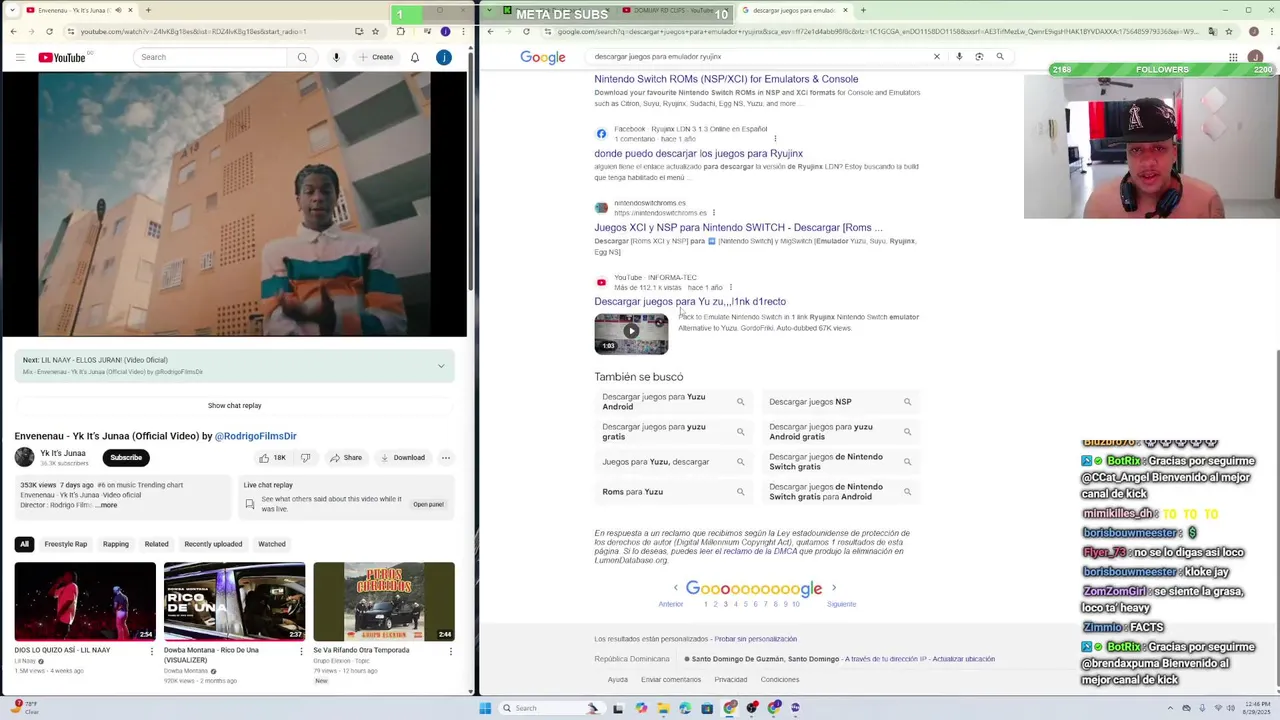The height and width of the screenshot is (720, 1280).
Task: Open options for the Facebook Ryujinx result
Action: click(775, 139)
